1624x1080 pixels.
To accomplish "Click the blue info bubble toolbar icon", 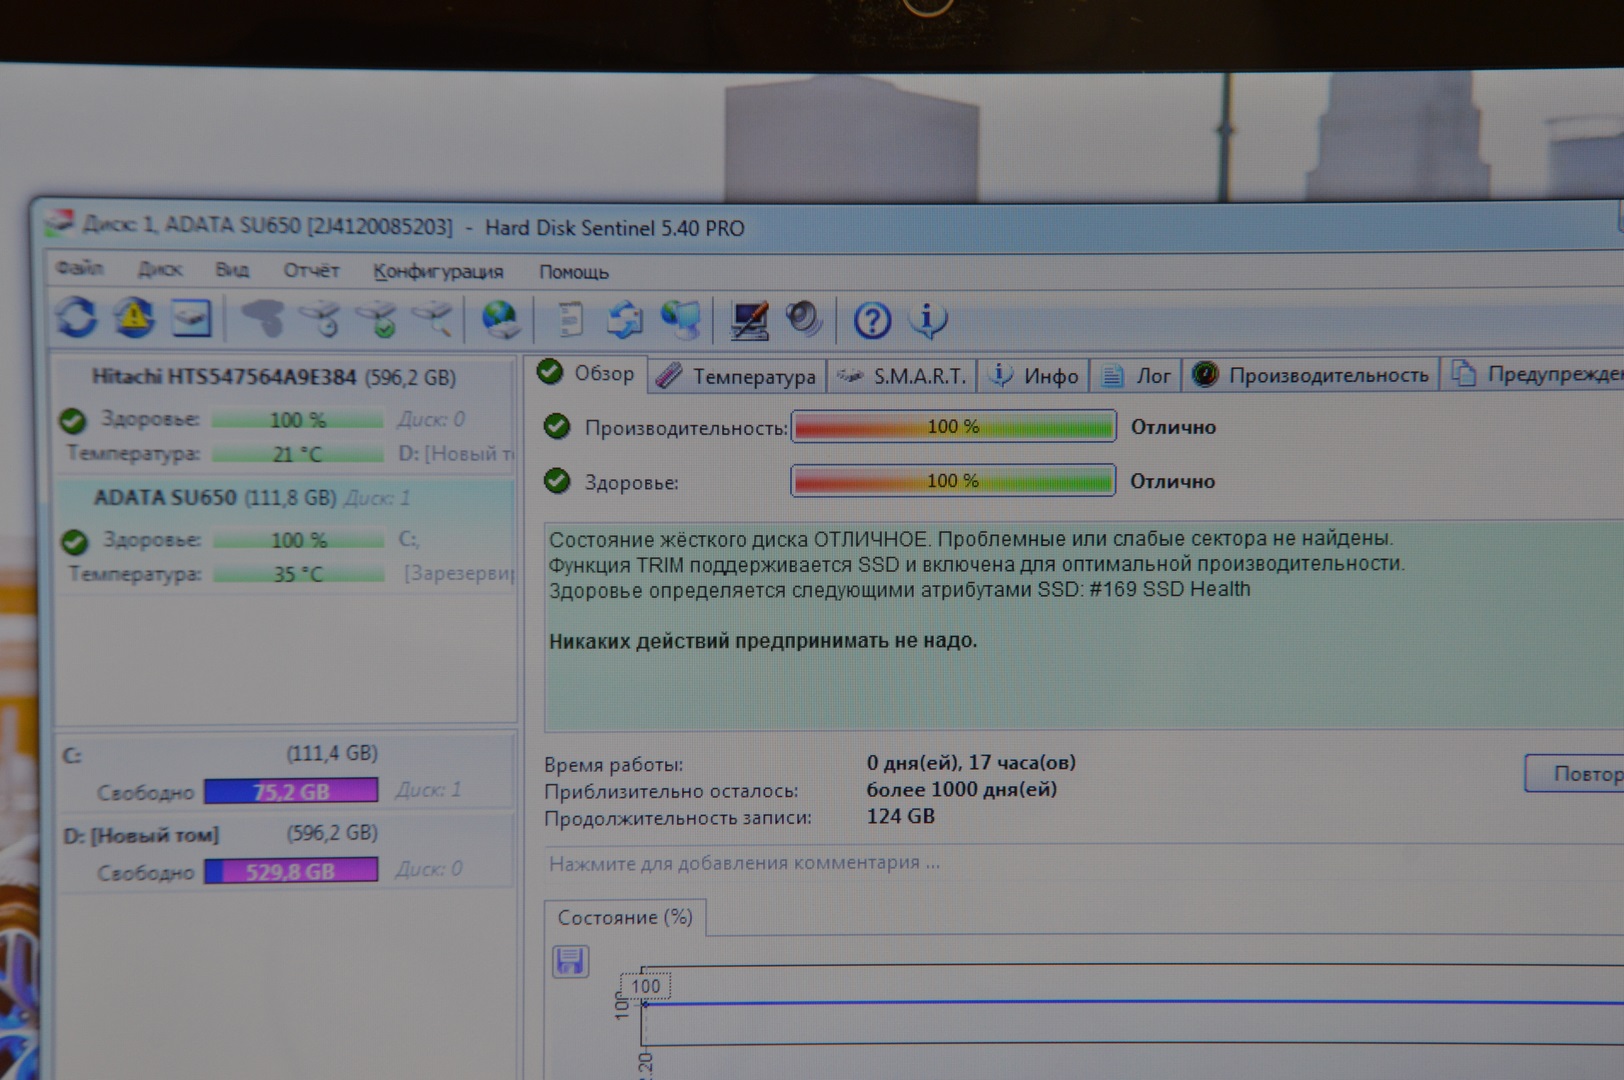I will click(928, 320).
